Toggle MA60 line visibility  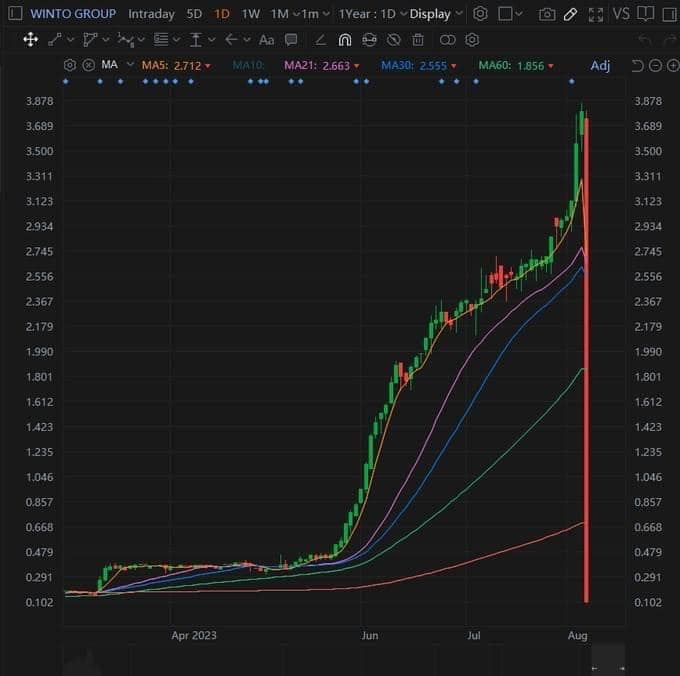tap(516, 65)
